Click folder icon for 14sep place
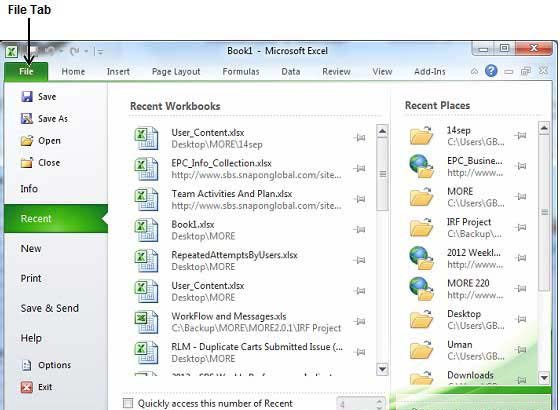 (x=421, y=136)
